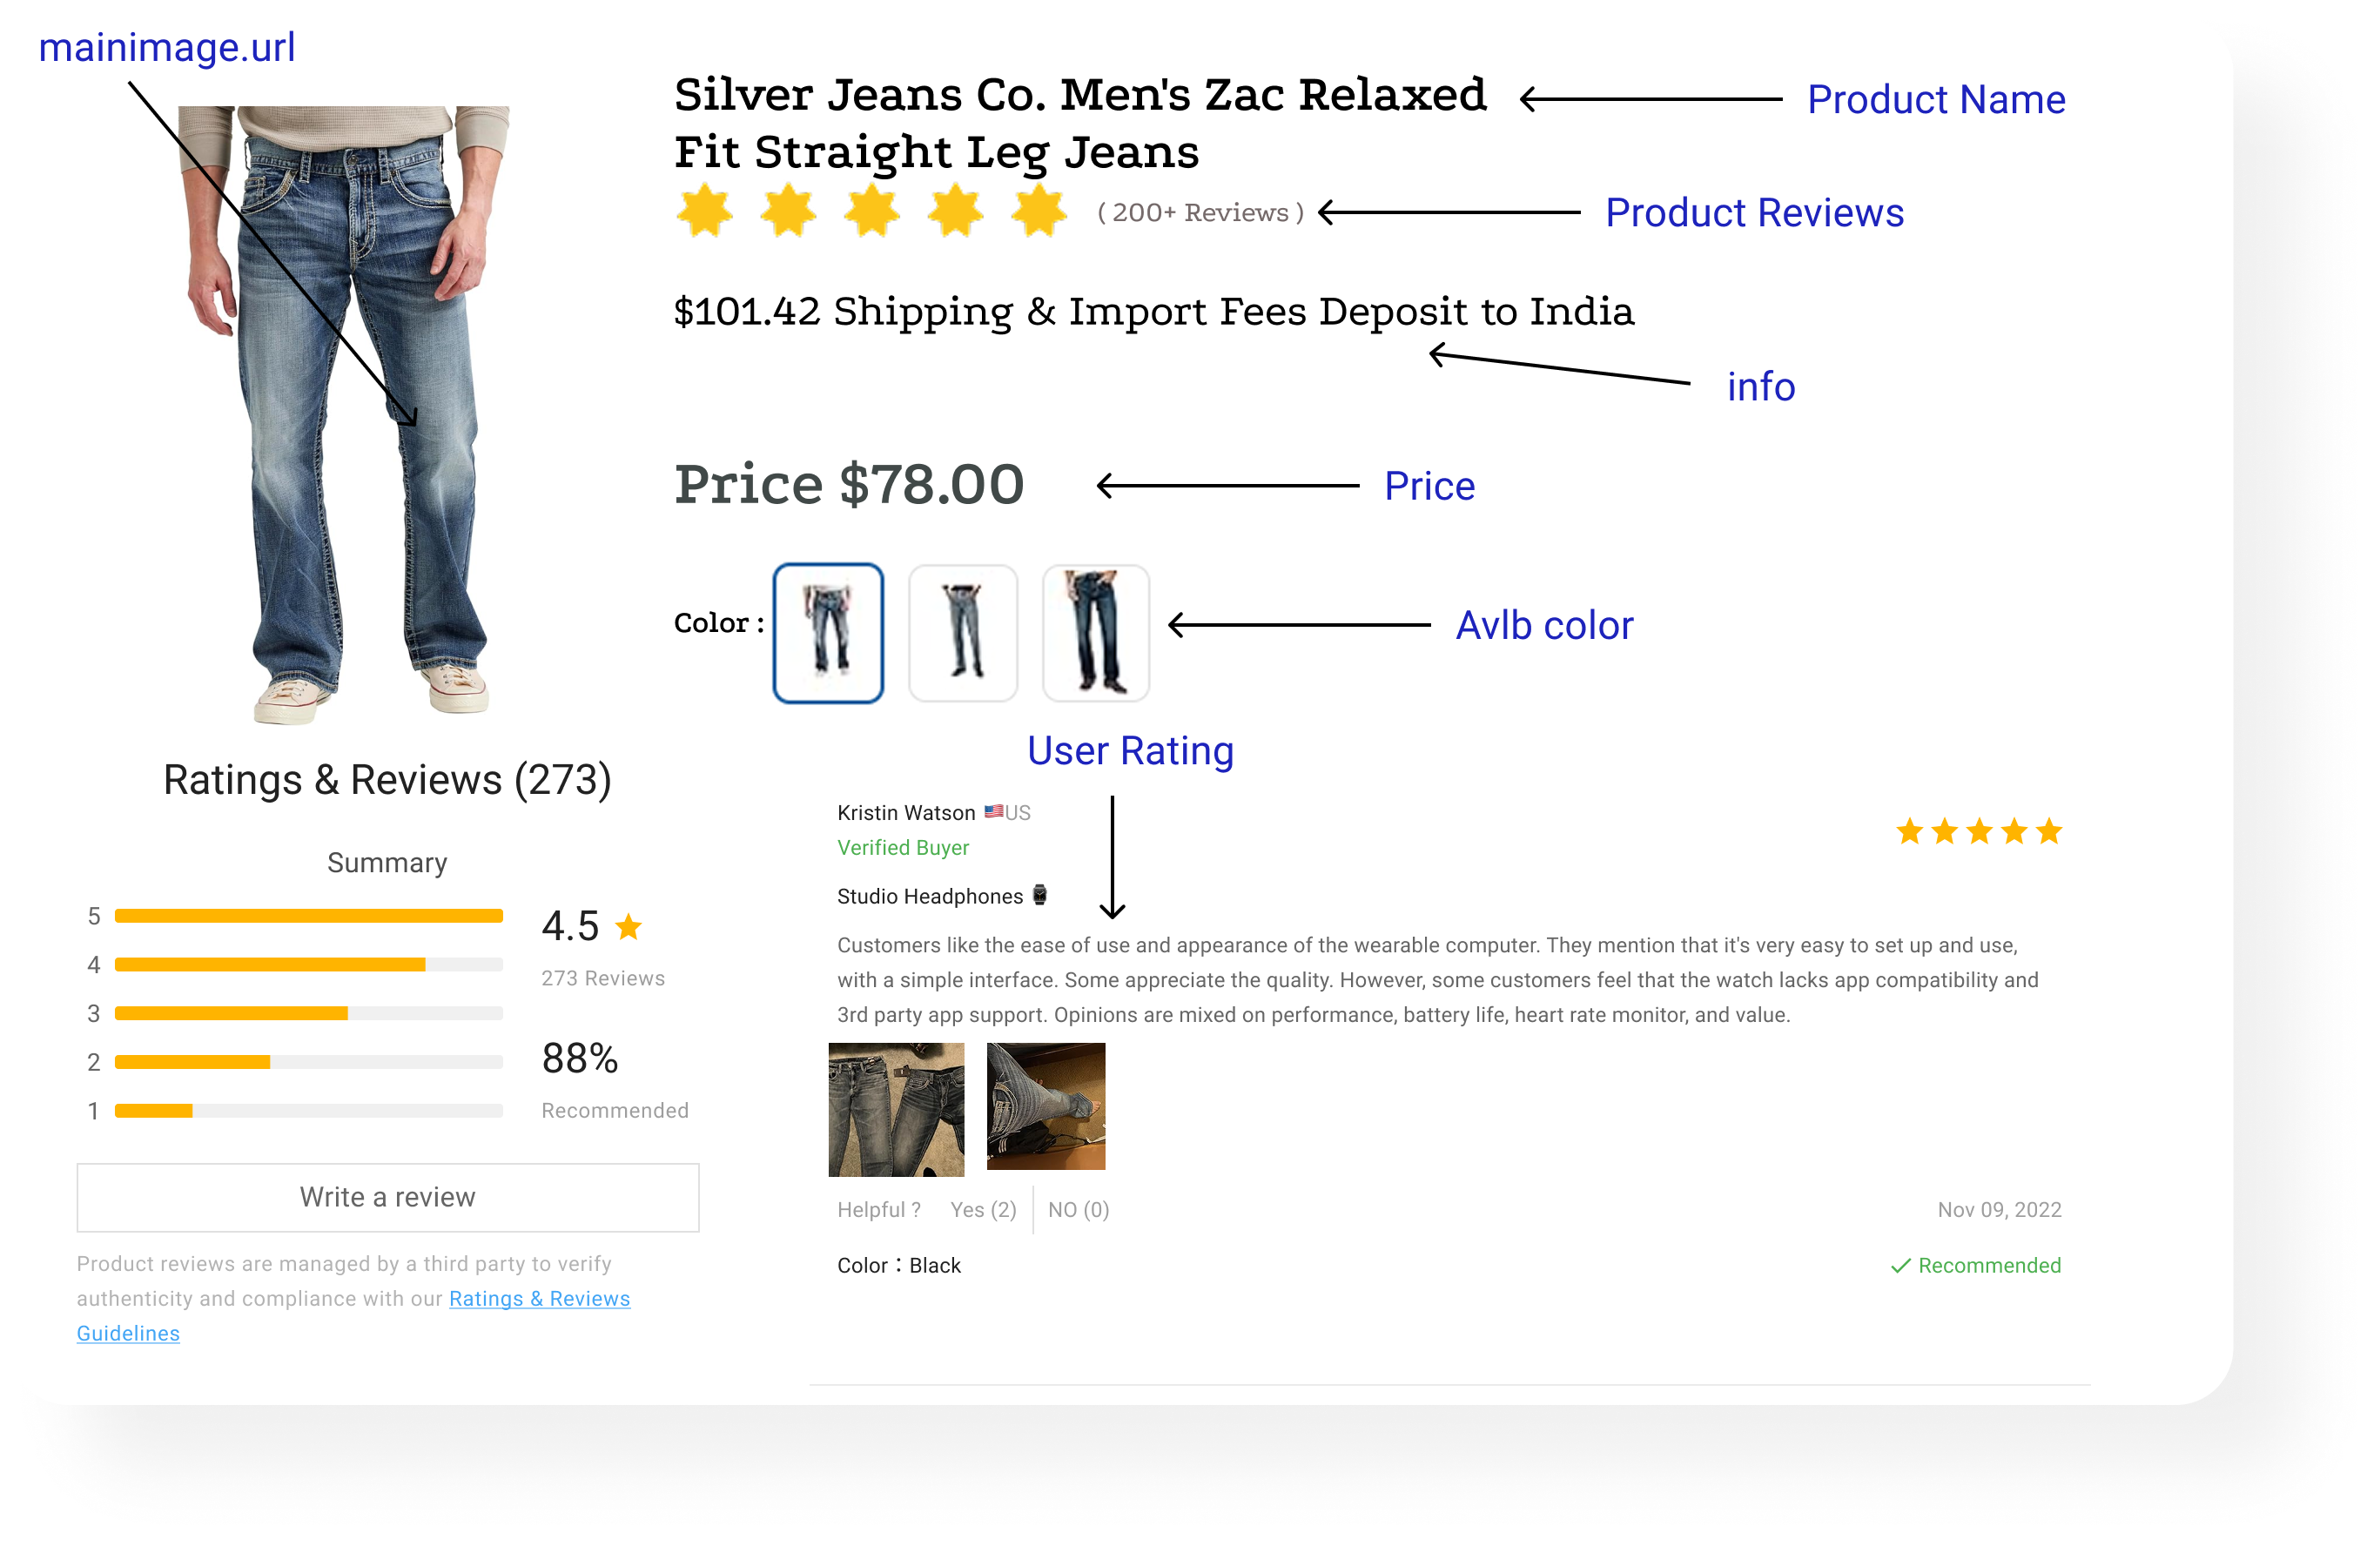Select the dark blue jeans color option
2380x1546 pixels.
(1096, 633)
